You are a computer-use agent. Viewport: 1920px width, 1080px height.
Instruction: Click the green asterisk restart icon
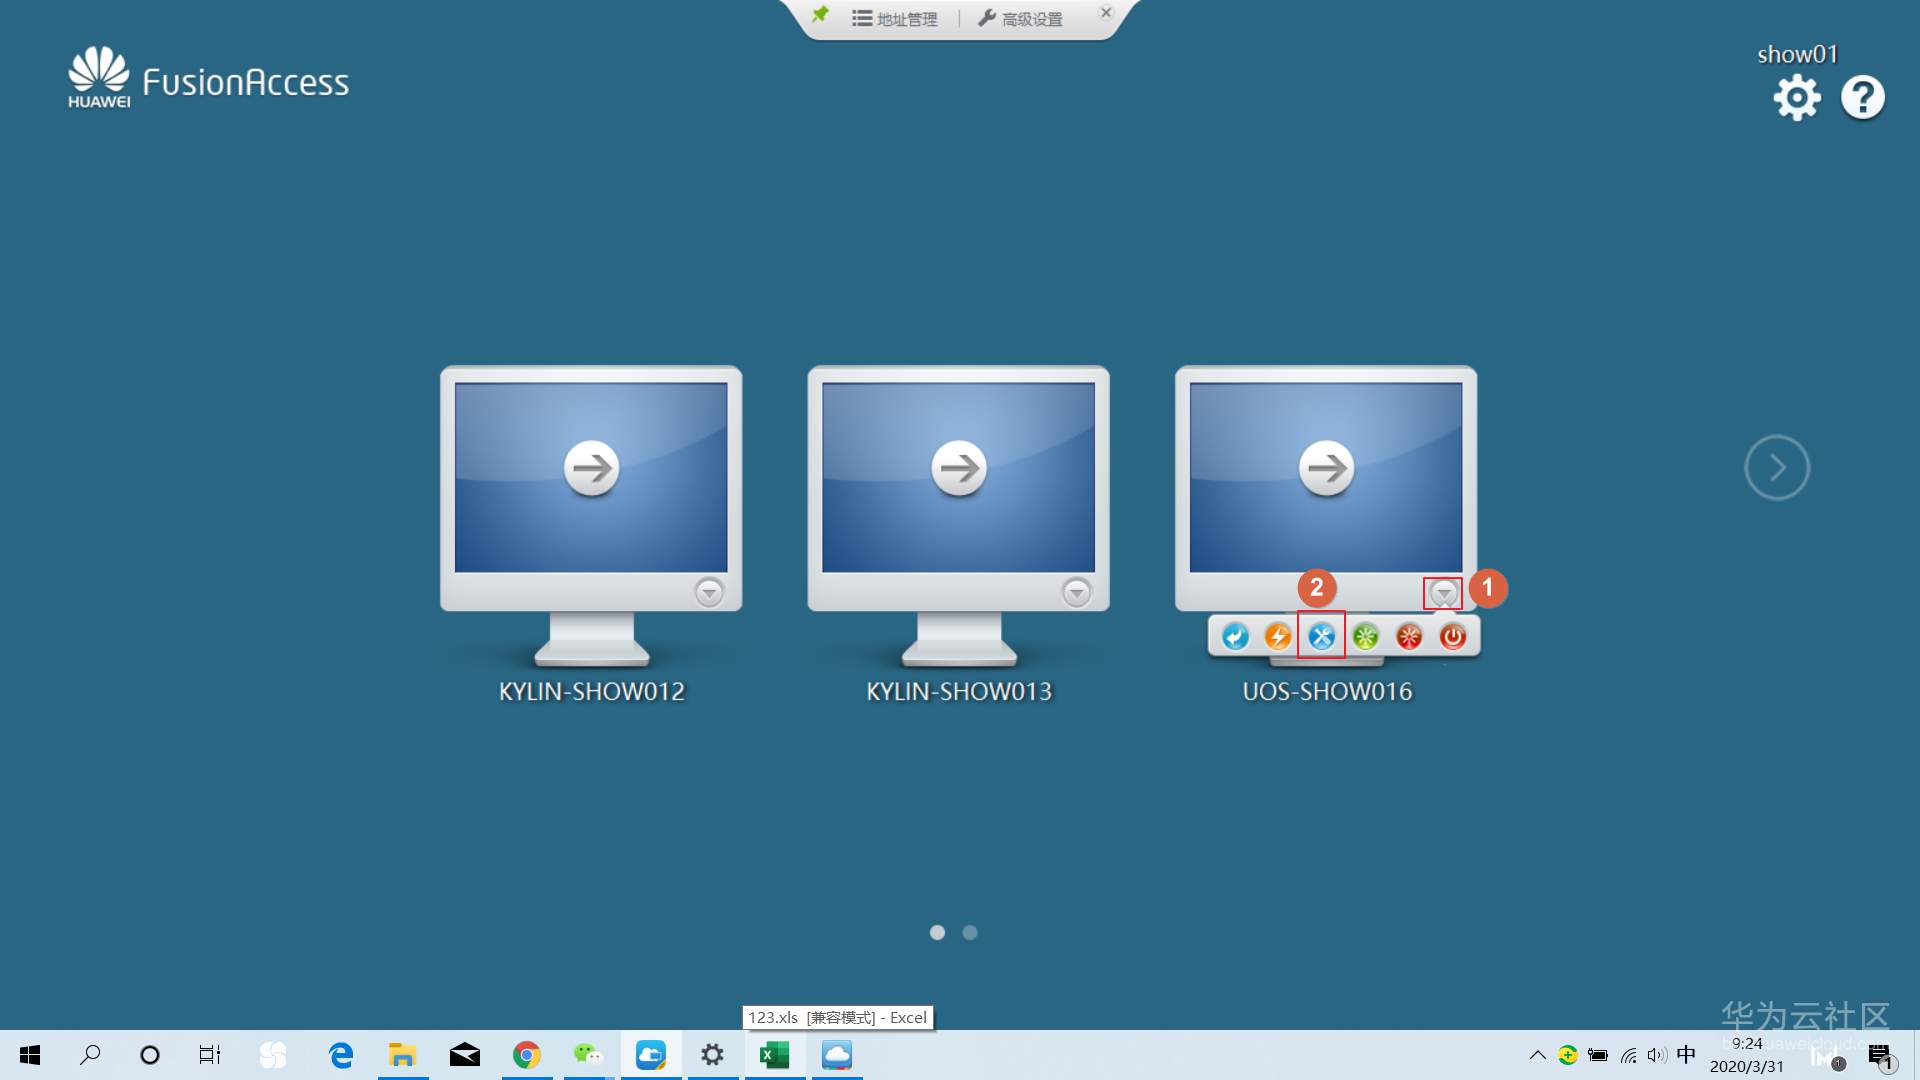tap(1365, 636)
